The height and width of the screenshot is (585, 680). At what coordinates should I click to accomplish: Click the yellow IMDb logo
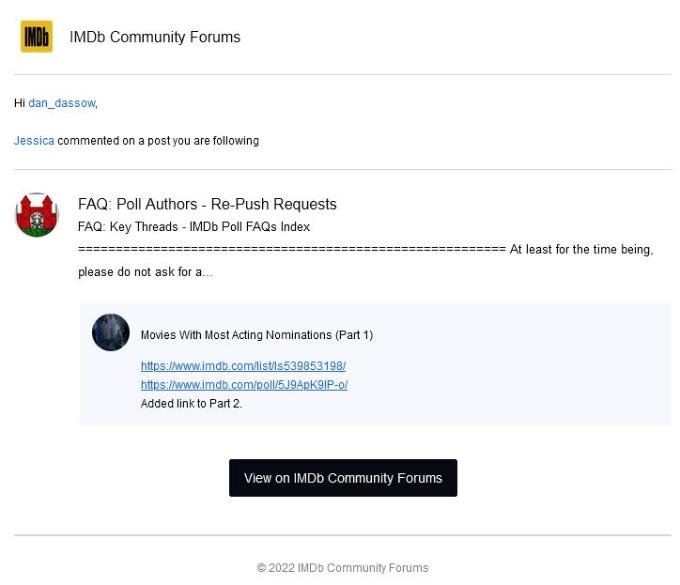point(37,37)
